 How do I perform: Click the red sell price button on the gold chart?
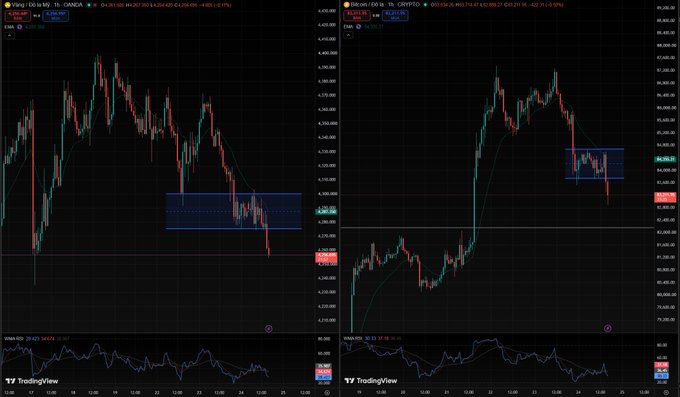[18, 16]
